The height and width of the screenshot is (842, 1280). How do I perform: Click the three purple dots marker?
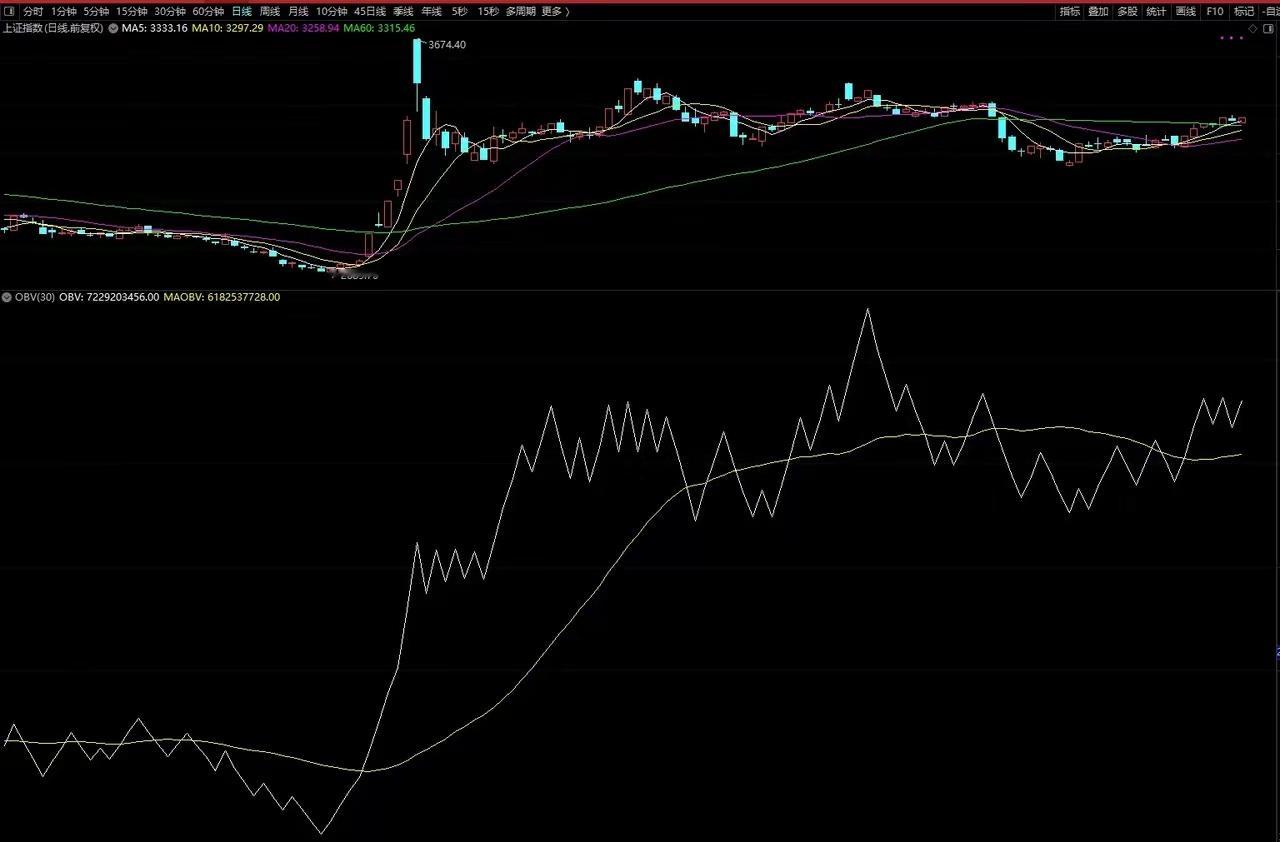pos(1232,38)
